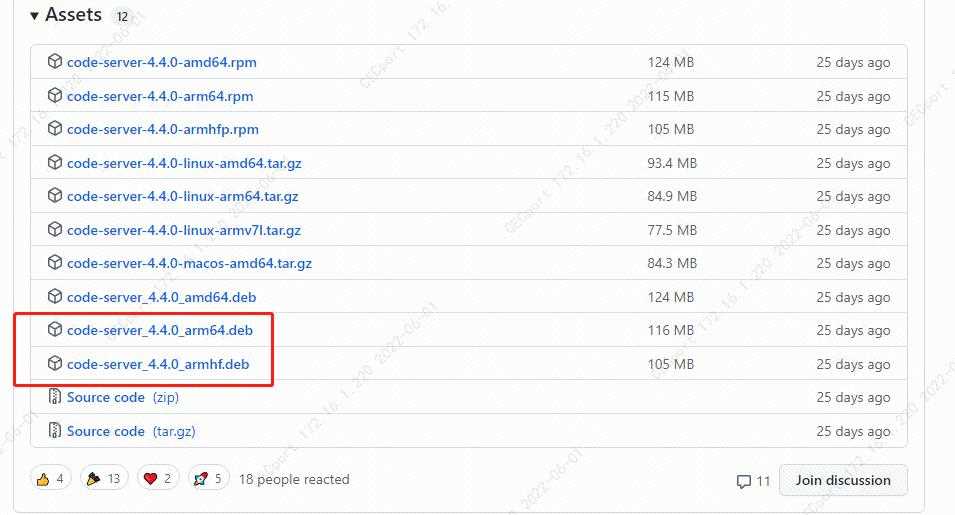Toggle the rocket reaction
The height and width of the screenshot is (515, 955).
[x=208, y=479]
